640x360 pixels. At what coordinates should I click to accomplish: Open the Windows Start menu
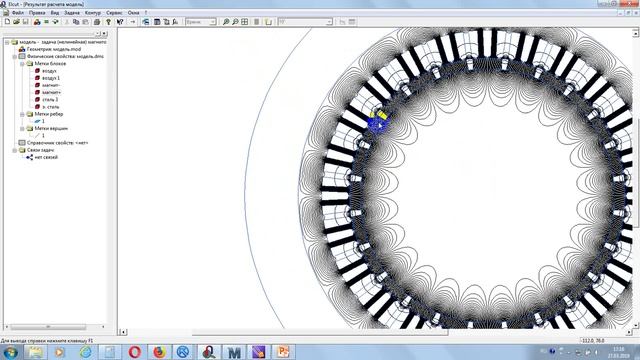point(11,352)
